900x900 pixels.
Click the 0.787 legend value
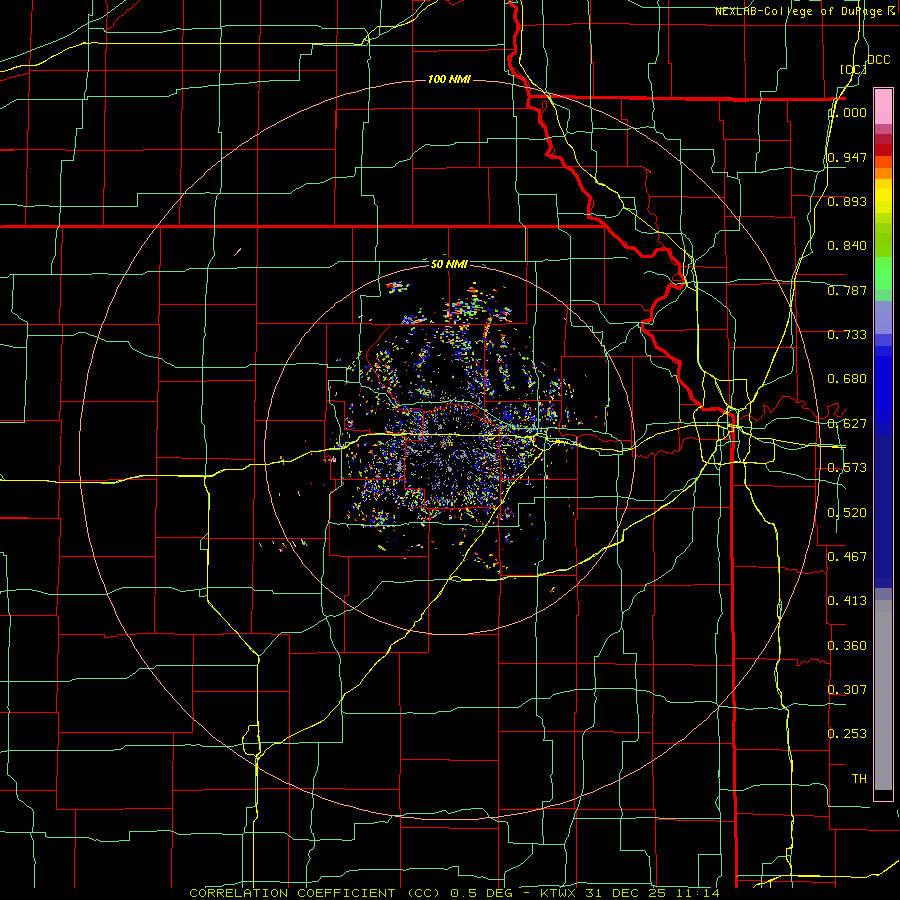tap(847, 290)
